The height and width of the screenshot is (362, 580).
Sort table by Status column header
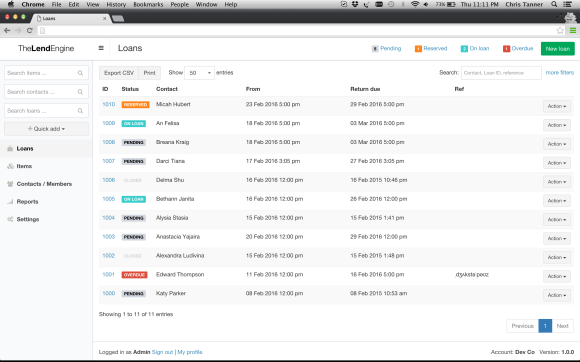pyautogui.click(x=130, y=89)
